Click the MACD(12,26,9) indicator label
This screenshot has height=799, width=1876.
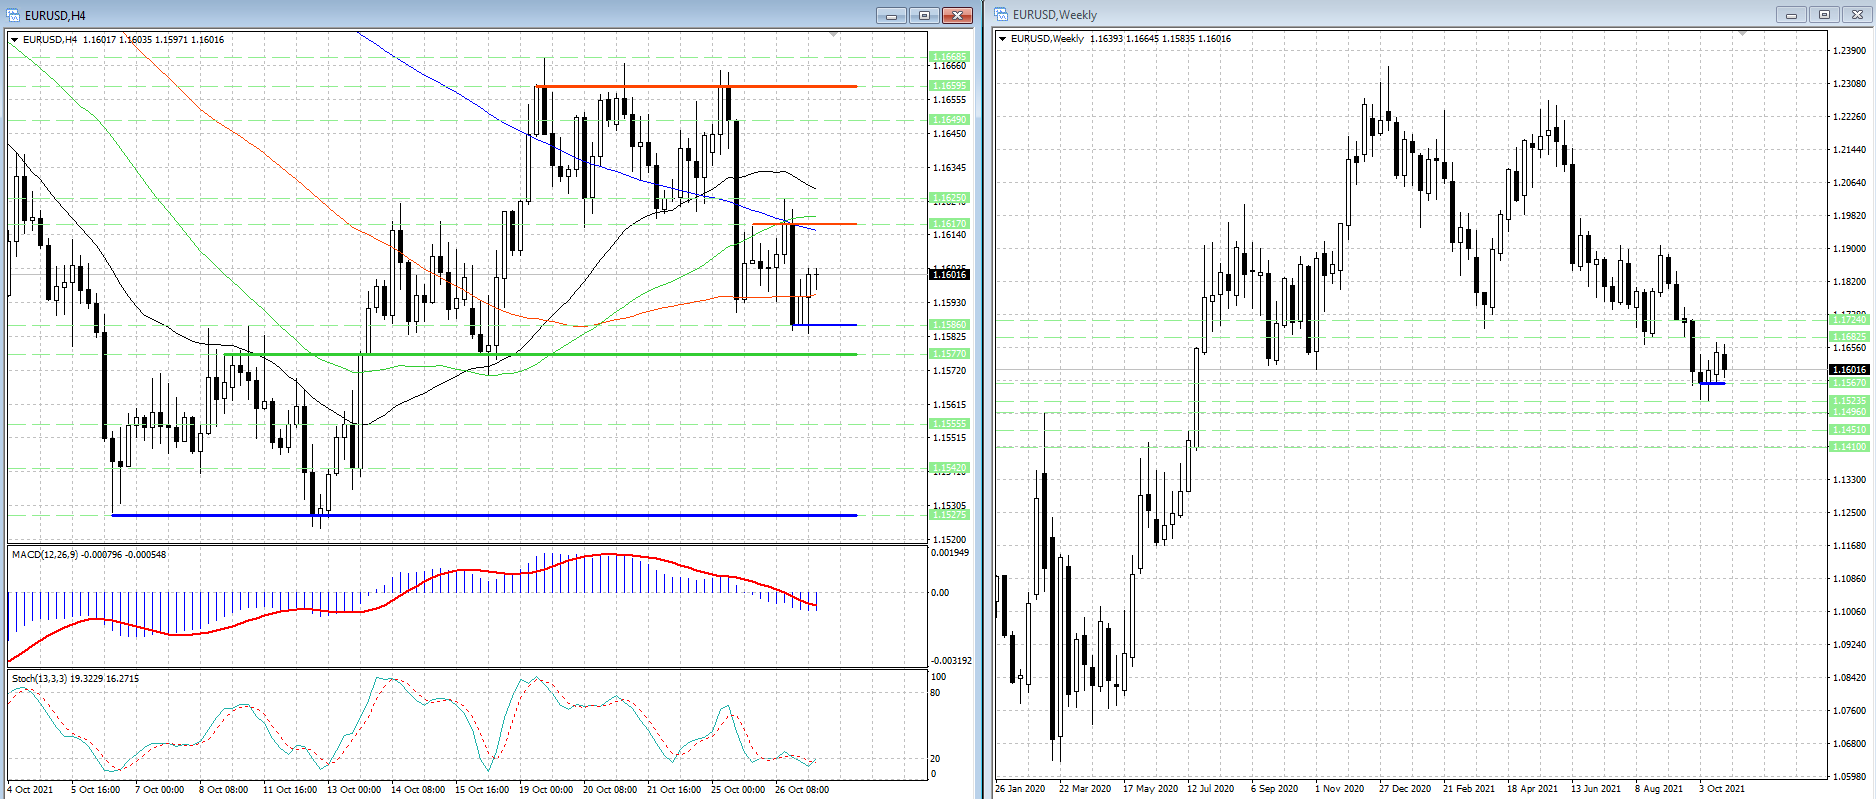pyautogui.click(x=89, y=555)
